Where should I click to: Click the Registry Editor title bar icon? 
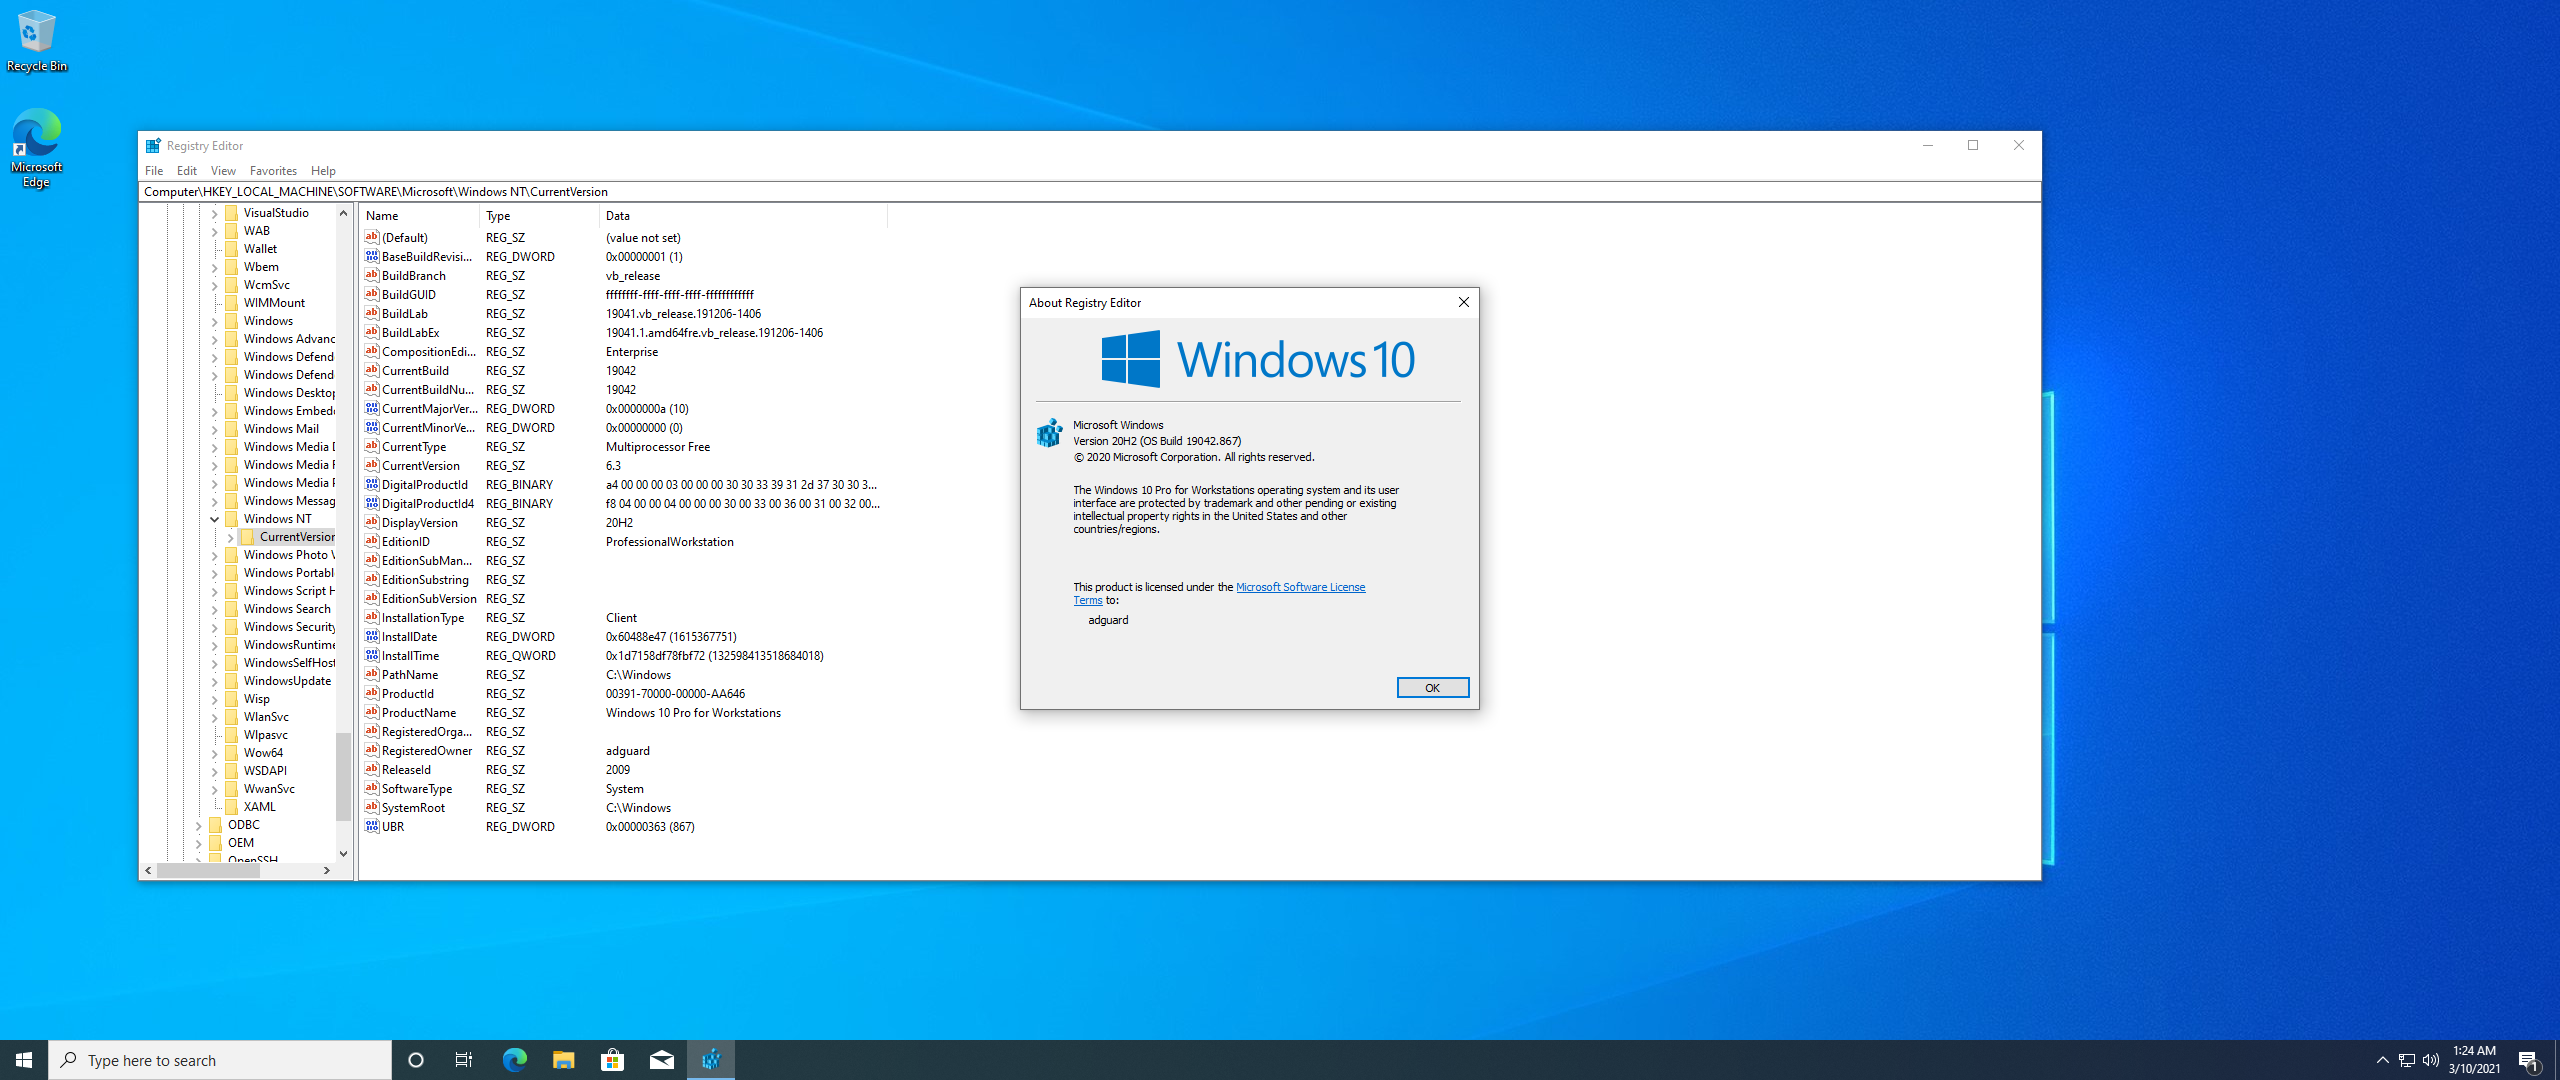coord(153,146)
